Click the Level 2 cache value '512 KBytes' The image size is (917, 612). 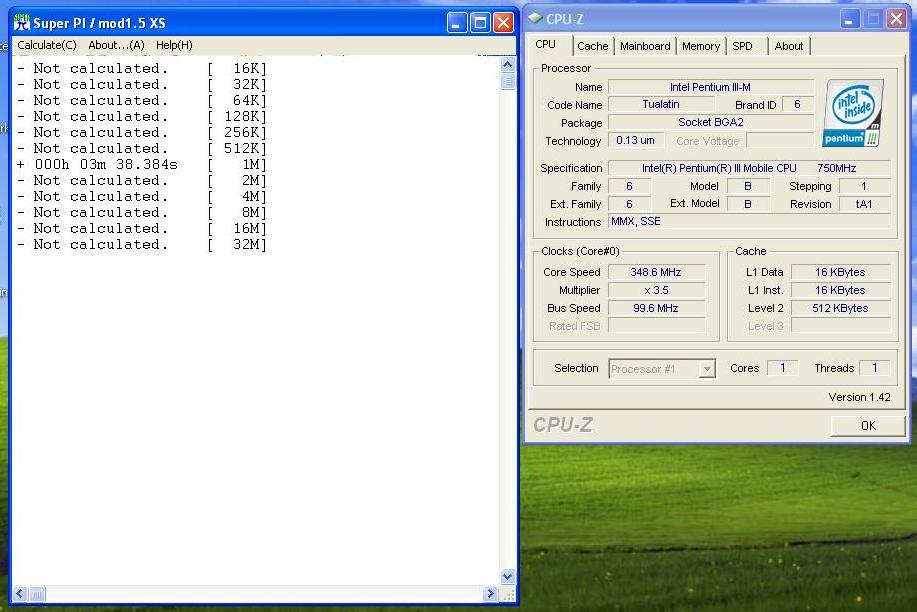click(x=840, y=308)
